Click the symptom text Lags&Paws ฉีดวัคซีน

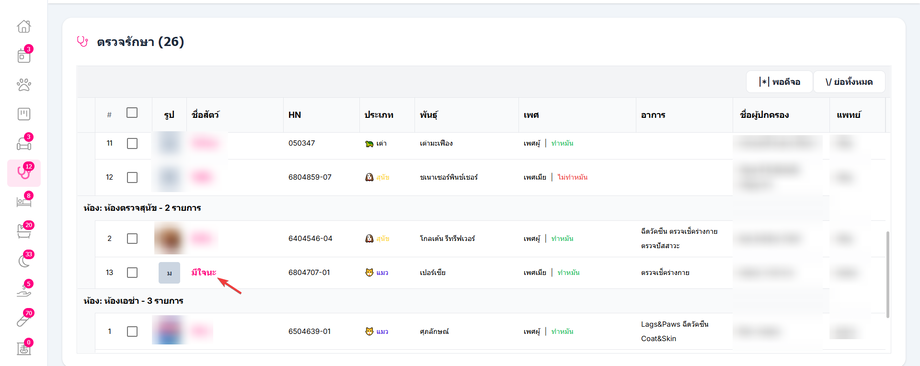coord(675,324)
